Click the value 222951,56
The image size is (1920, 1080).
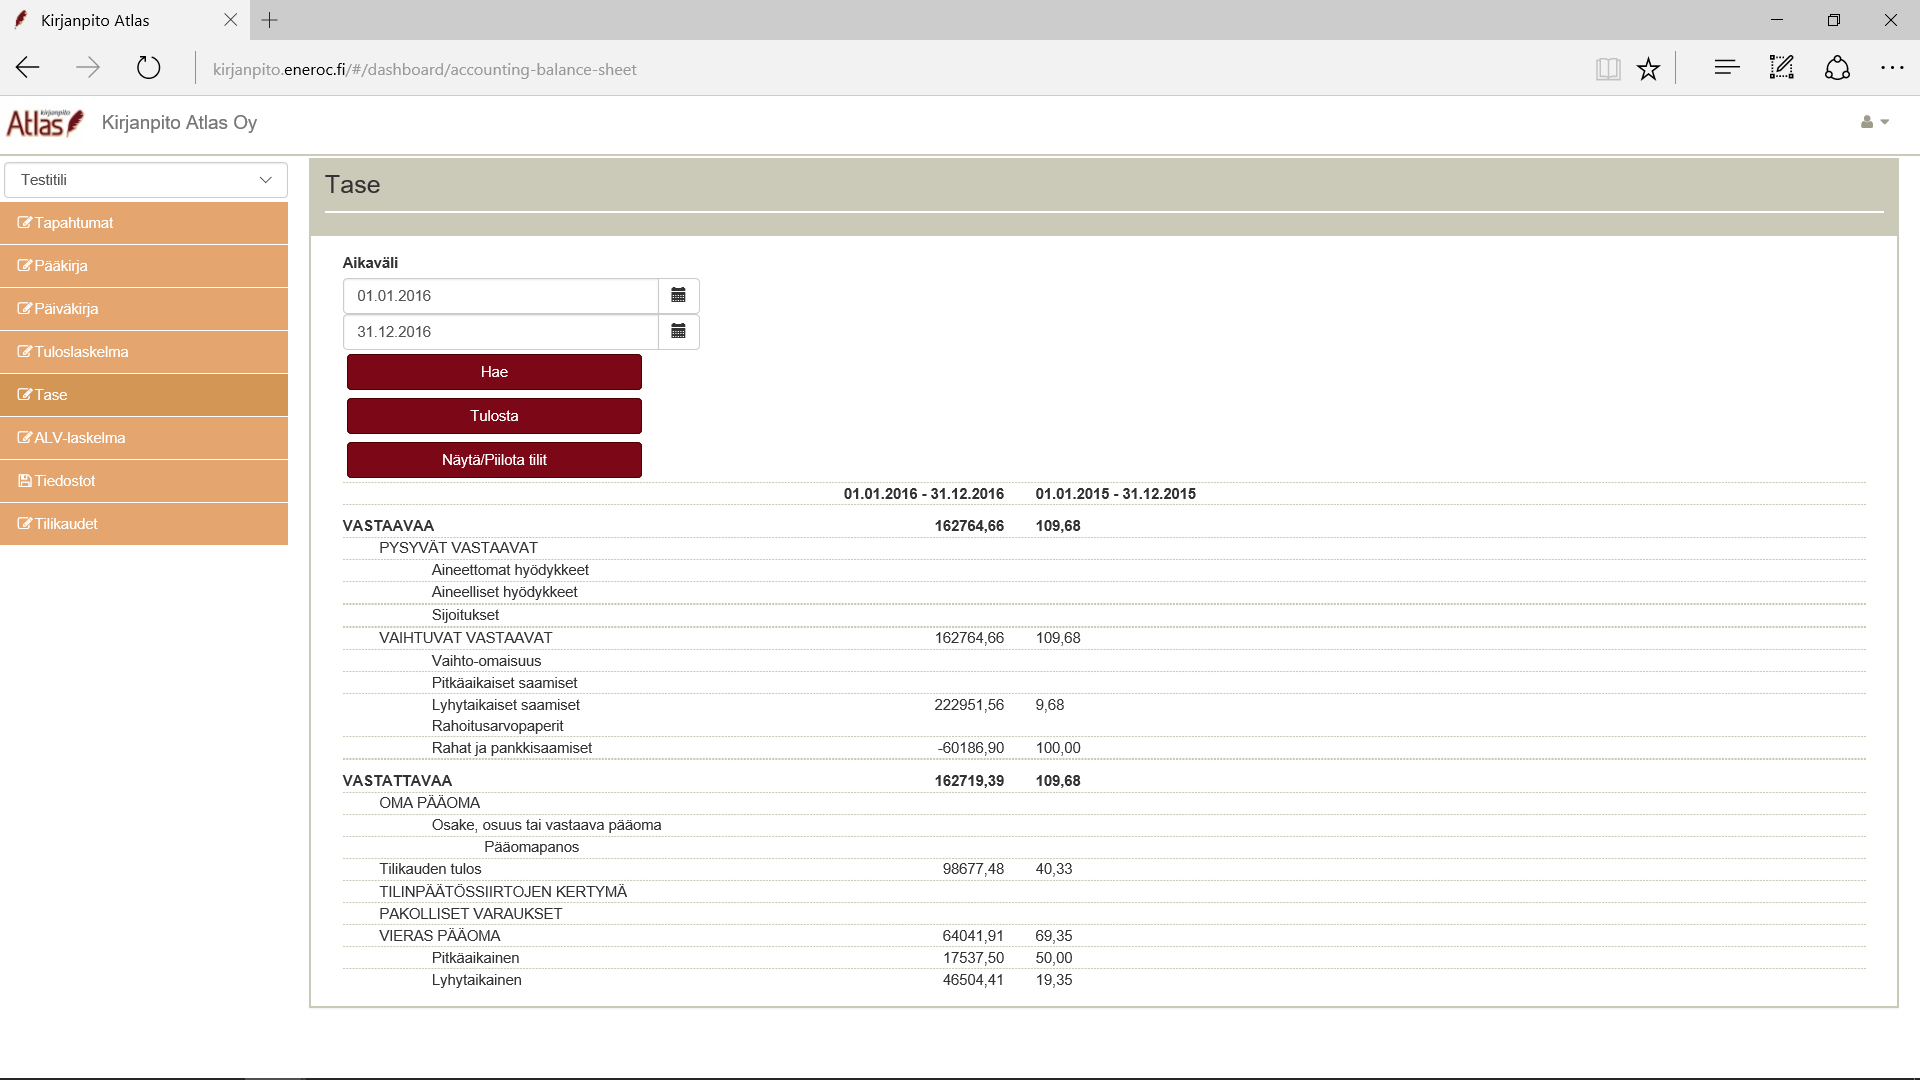click(969, 705)
